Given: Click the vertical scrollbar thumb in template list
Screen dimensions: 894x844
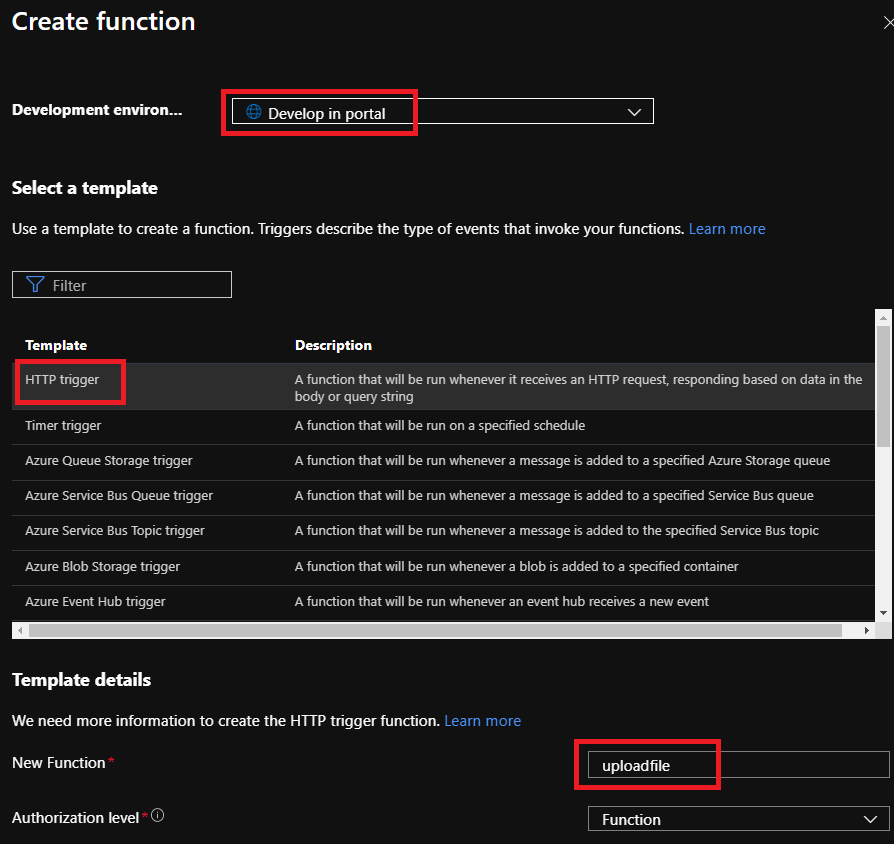Looking at the screenshot, I should [x=883, y=386].
